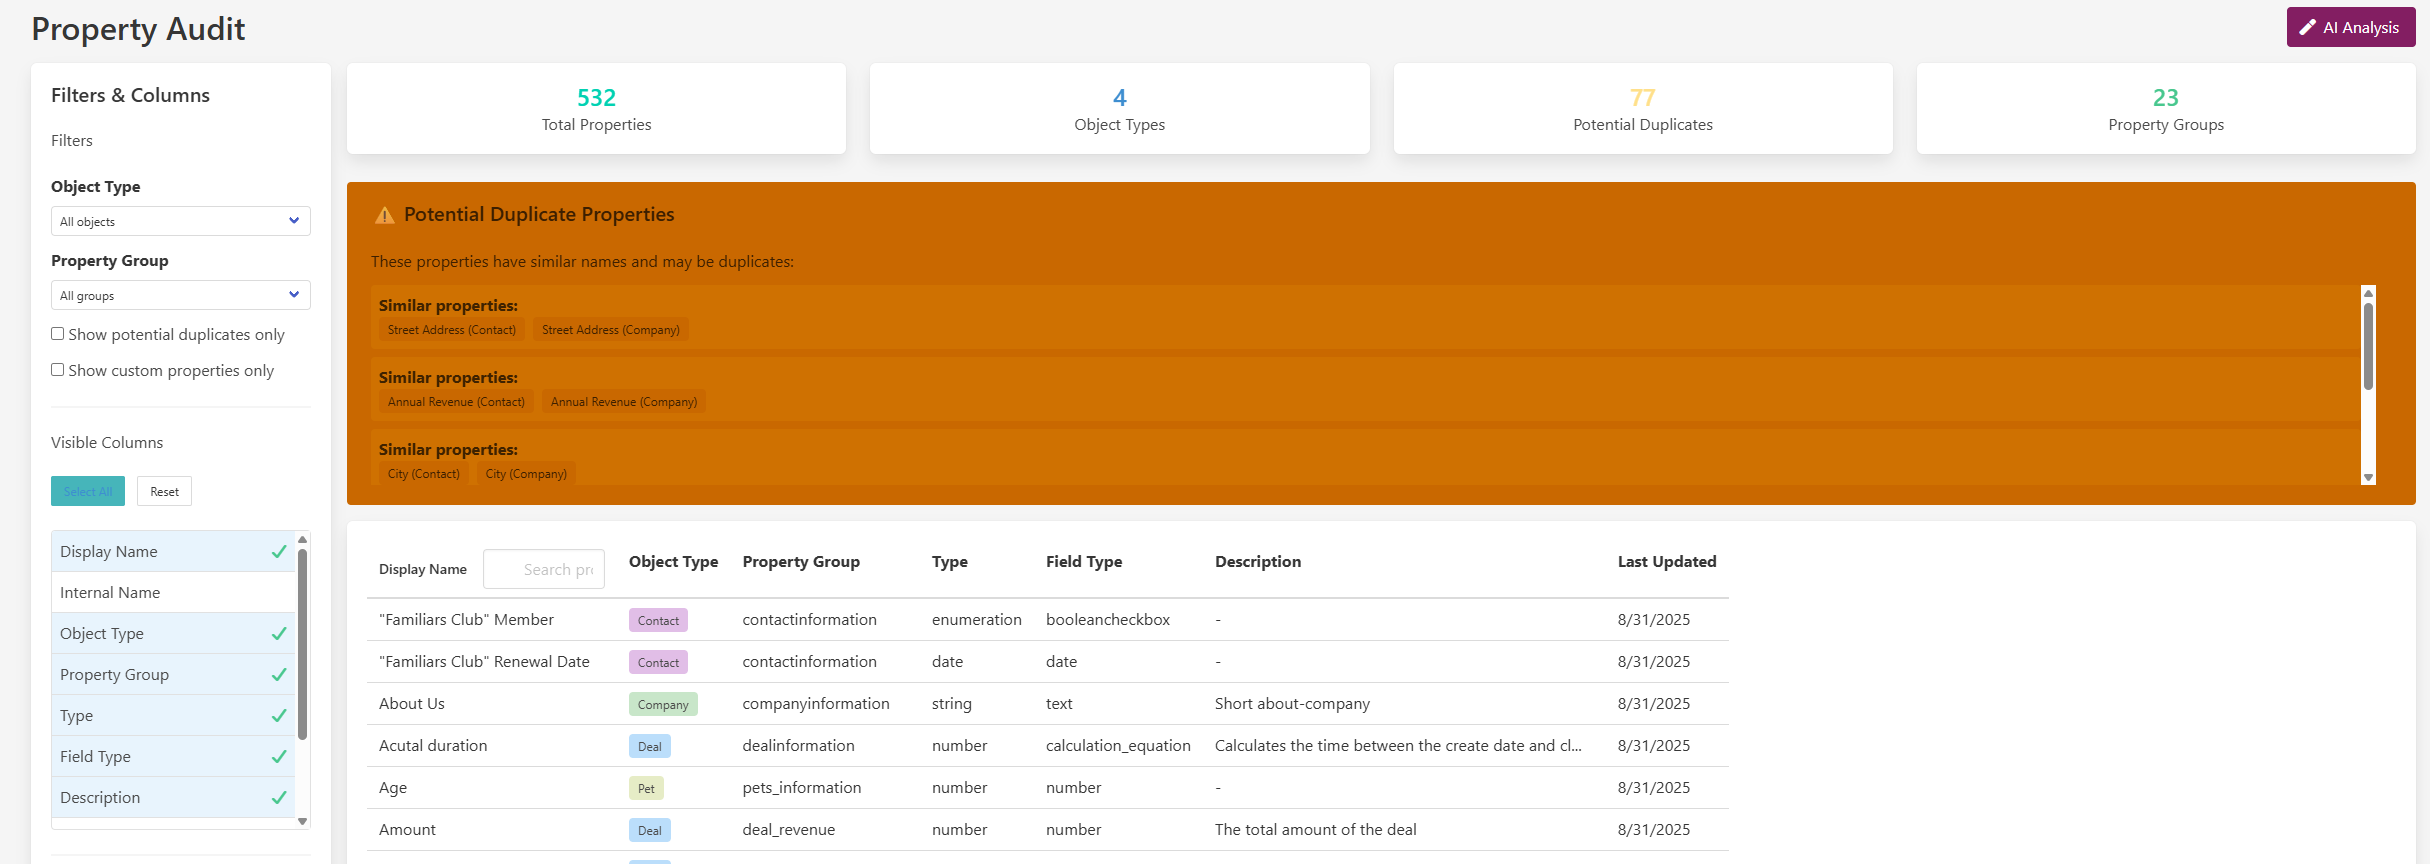Click the '"Familiars Club" Member' row name
This screenshot has width=2430, height=864.
point(466,620)
